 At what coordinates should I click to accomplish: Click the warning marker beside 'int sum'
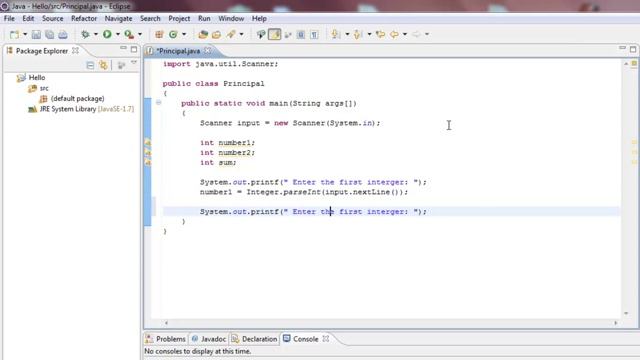[148, 162]
